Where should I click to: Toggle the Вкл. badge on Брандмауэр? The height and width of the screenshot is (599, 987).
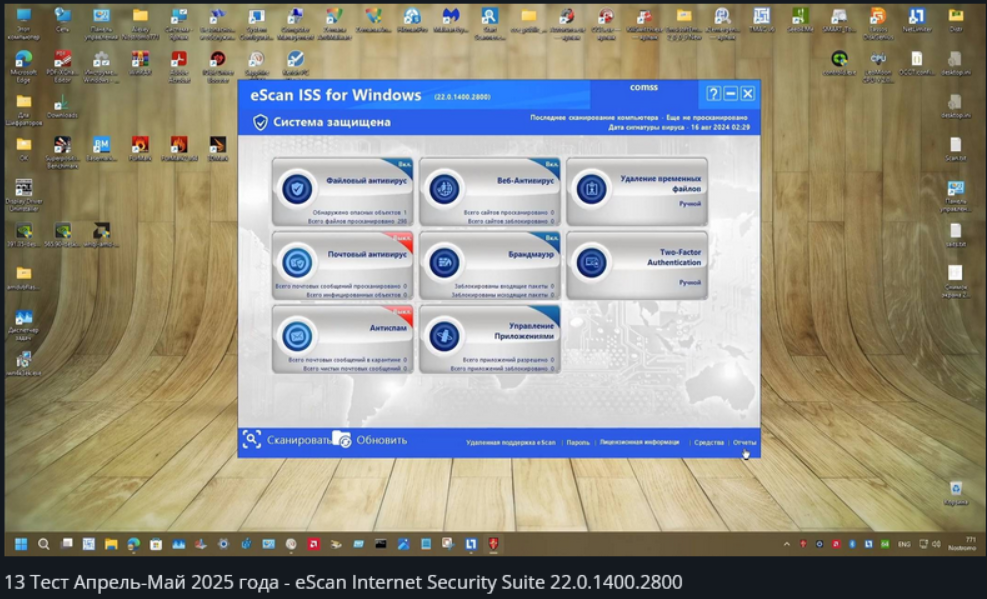tap(551, 238)
